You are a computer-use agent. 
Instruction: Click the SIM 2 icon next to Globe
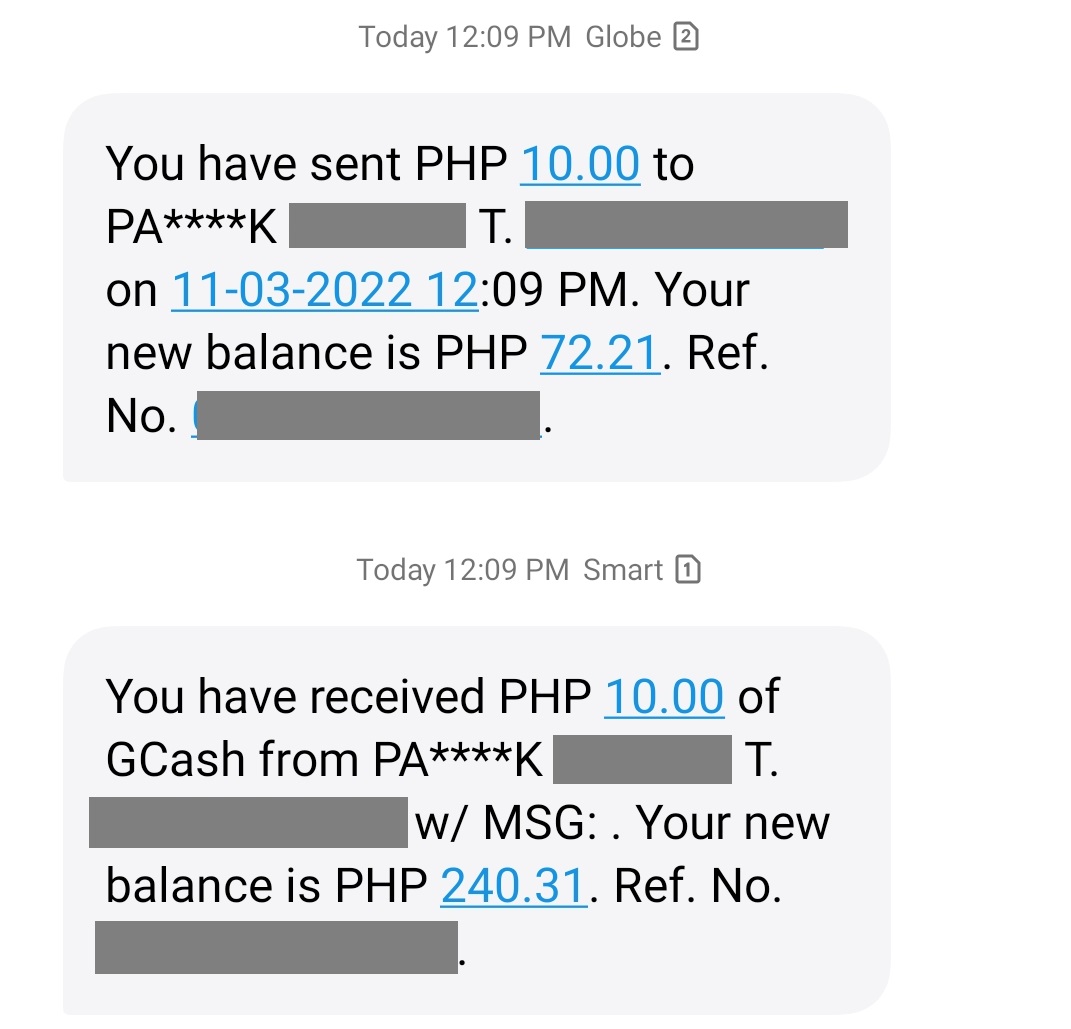[x=685, y=36]
